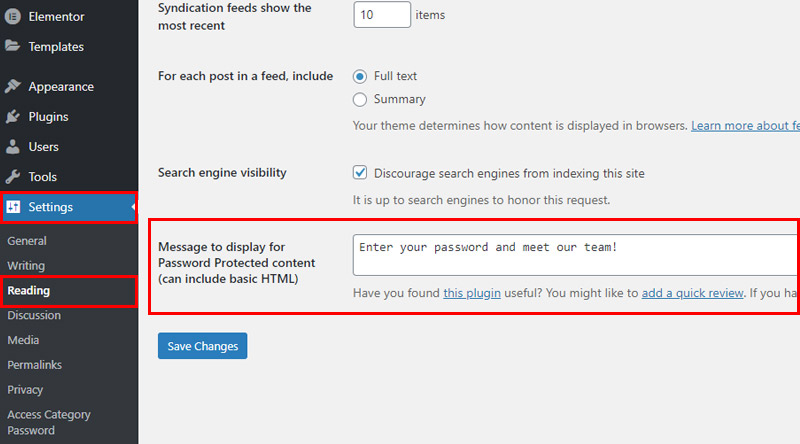Select the Plugins plug icon
Viewport: 800px width, 444px height.
click(13, 116)
